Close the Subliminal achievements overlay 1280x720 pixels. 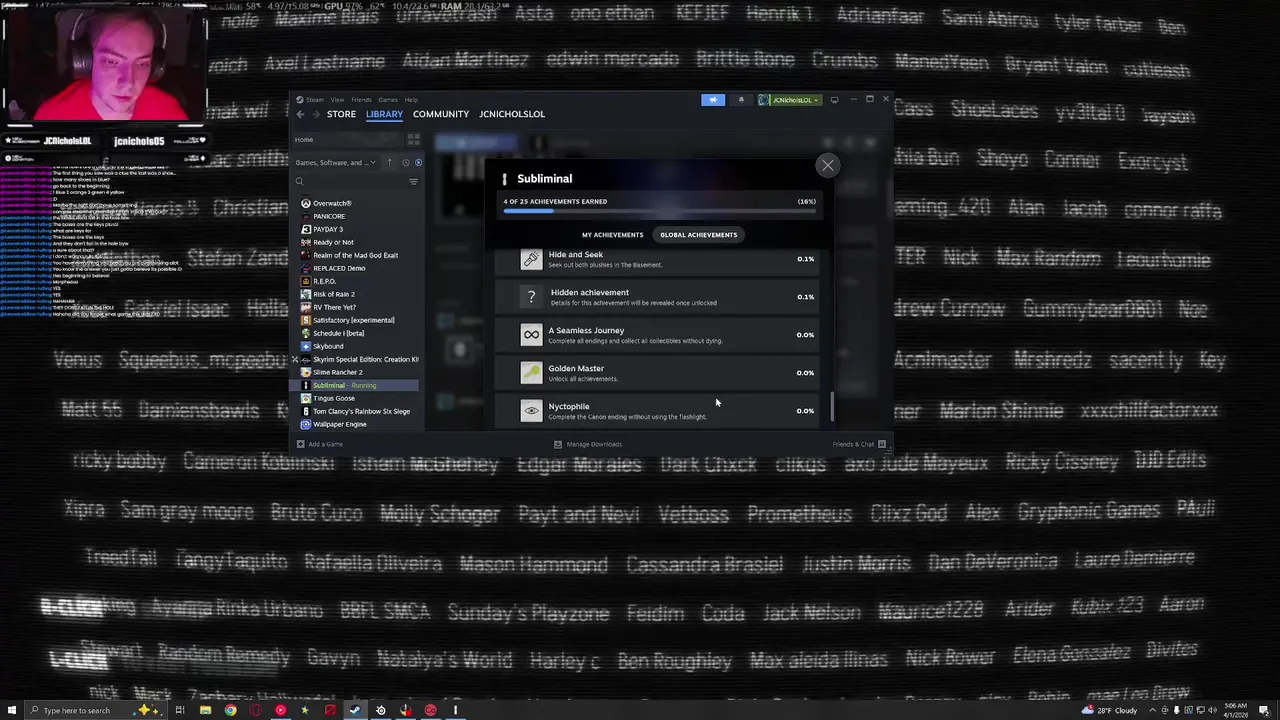coord(827,165)
